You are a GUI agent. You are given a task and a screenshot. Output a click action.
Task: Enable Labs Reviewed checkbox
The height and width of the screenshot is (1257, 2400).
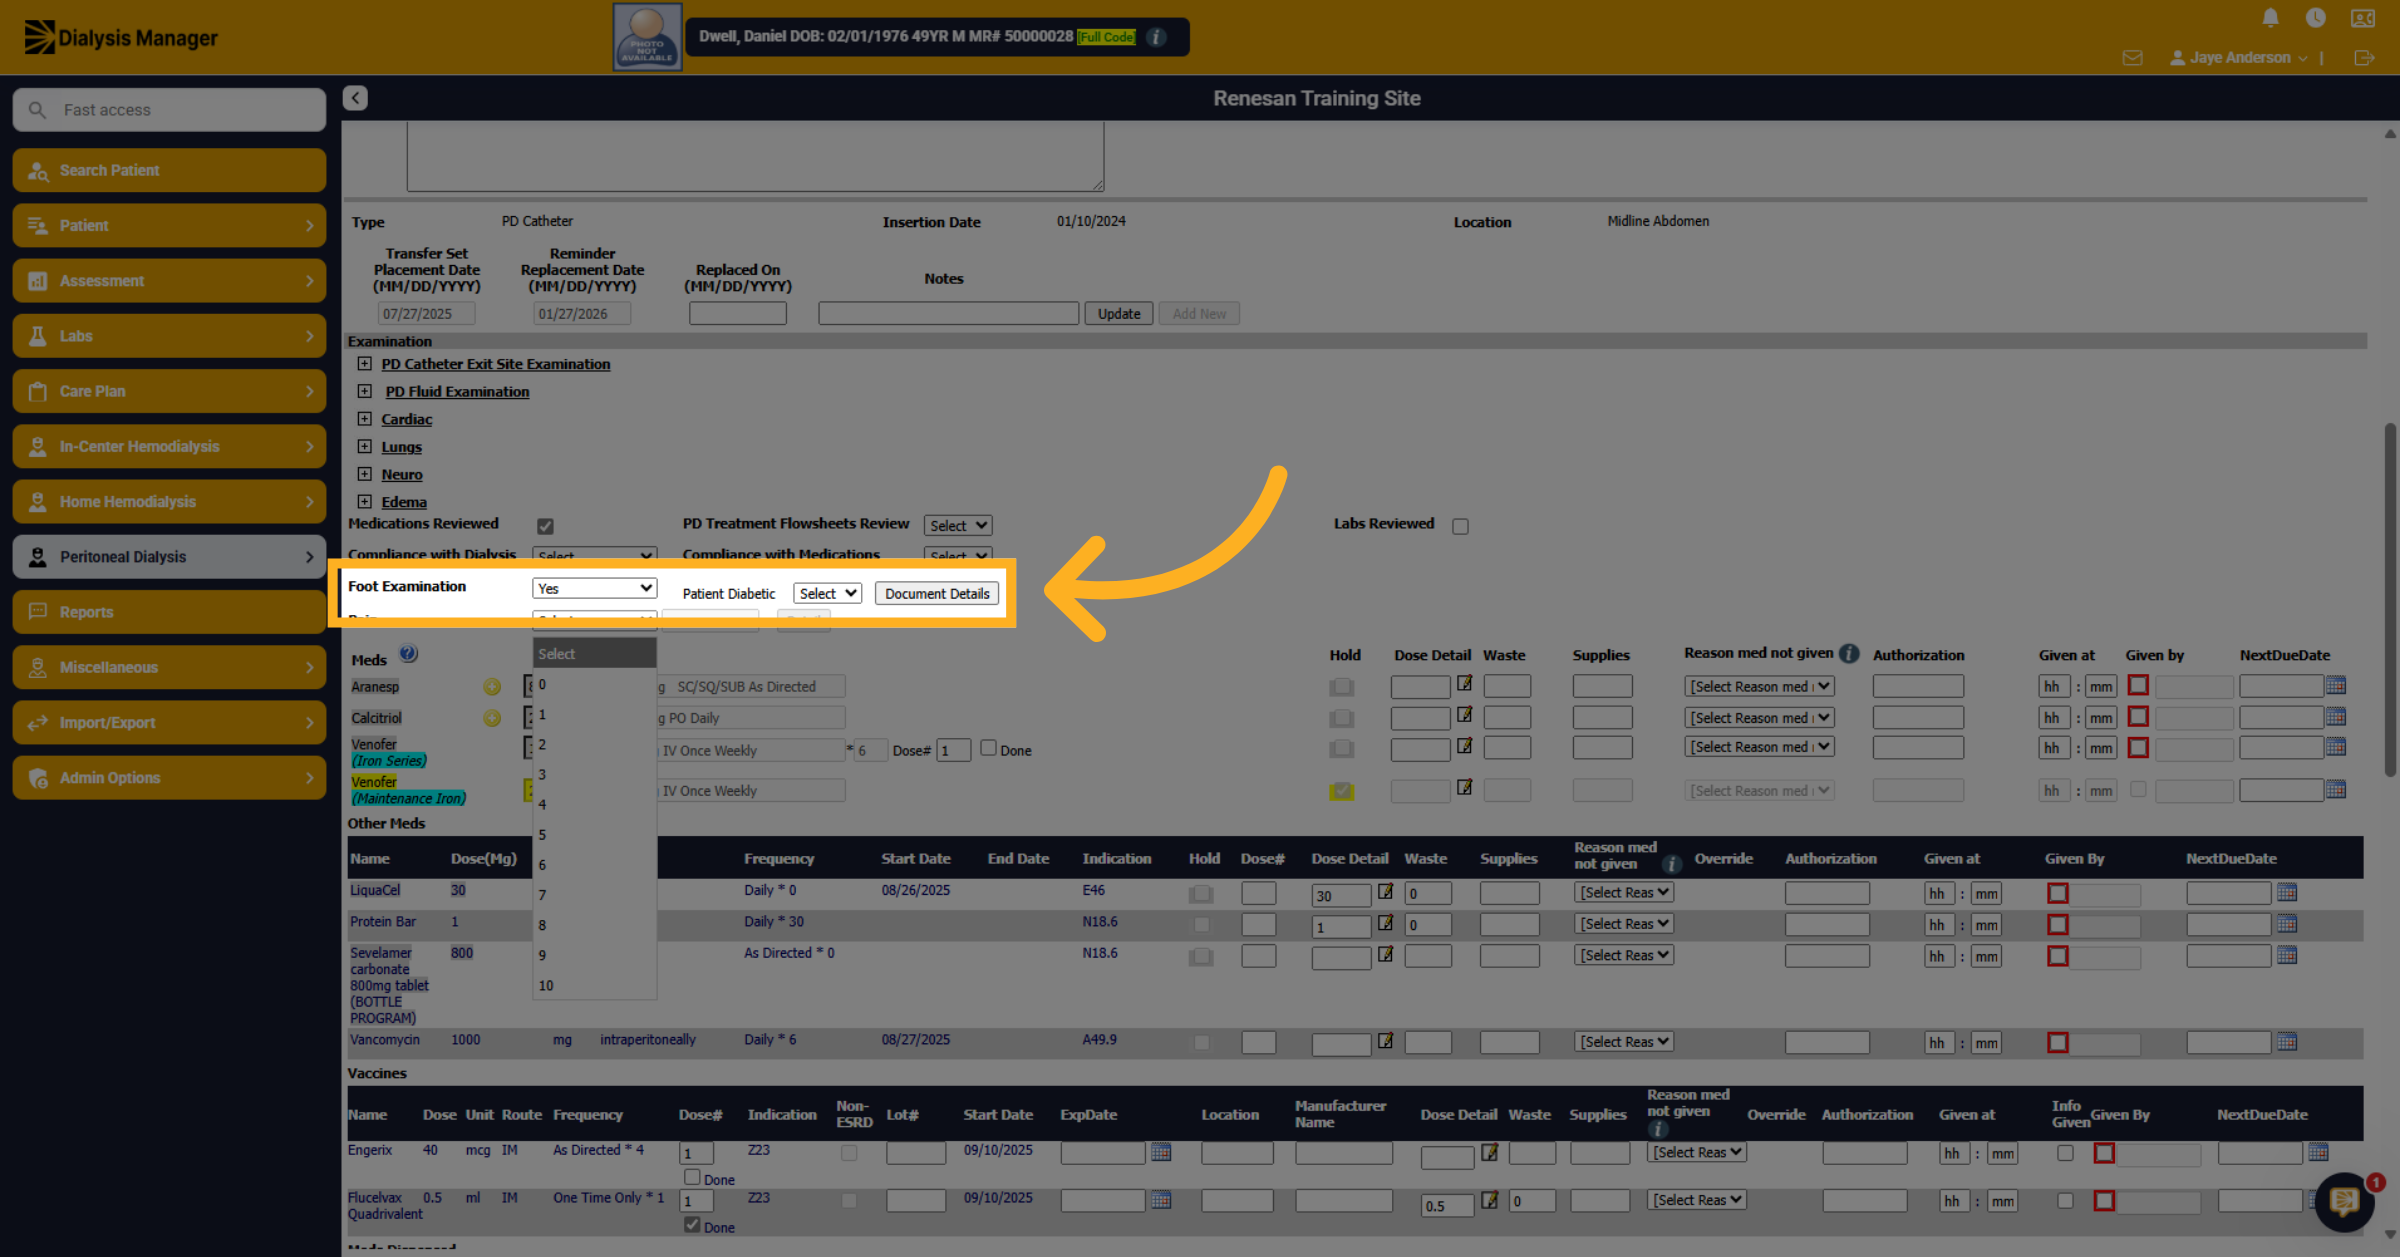point(1460,526)
